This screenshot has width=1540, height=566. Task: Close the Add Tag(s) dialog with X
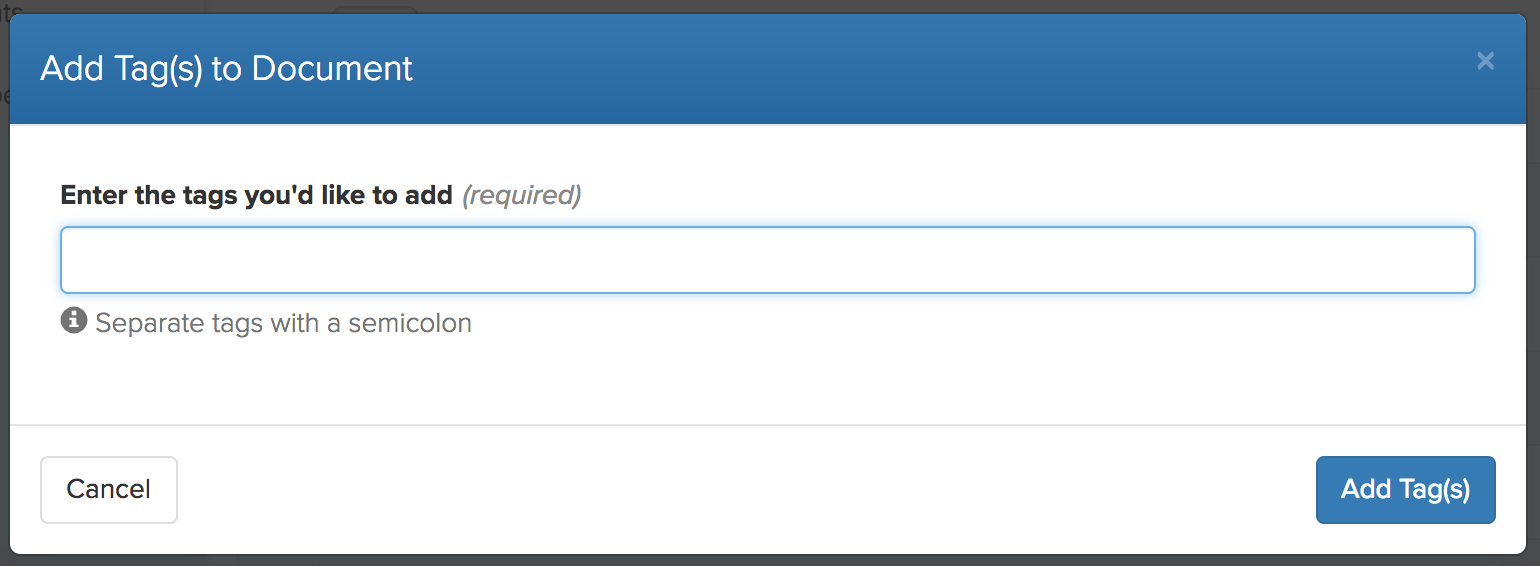coord(1485,61)
